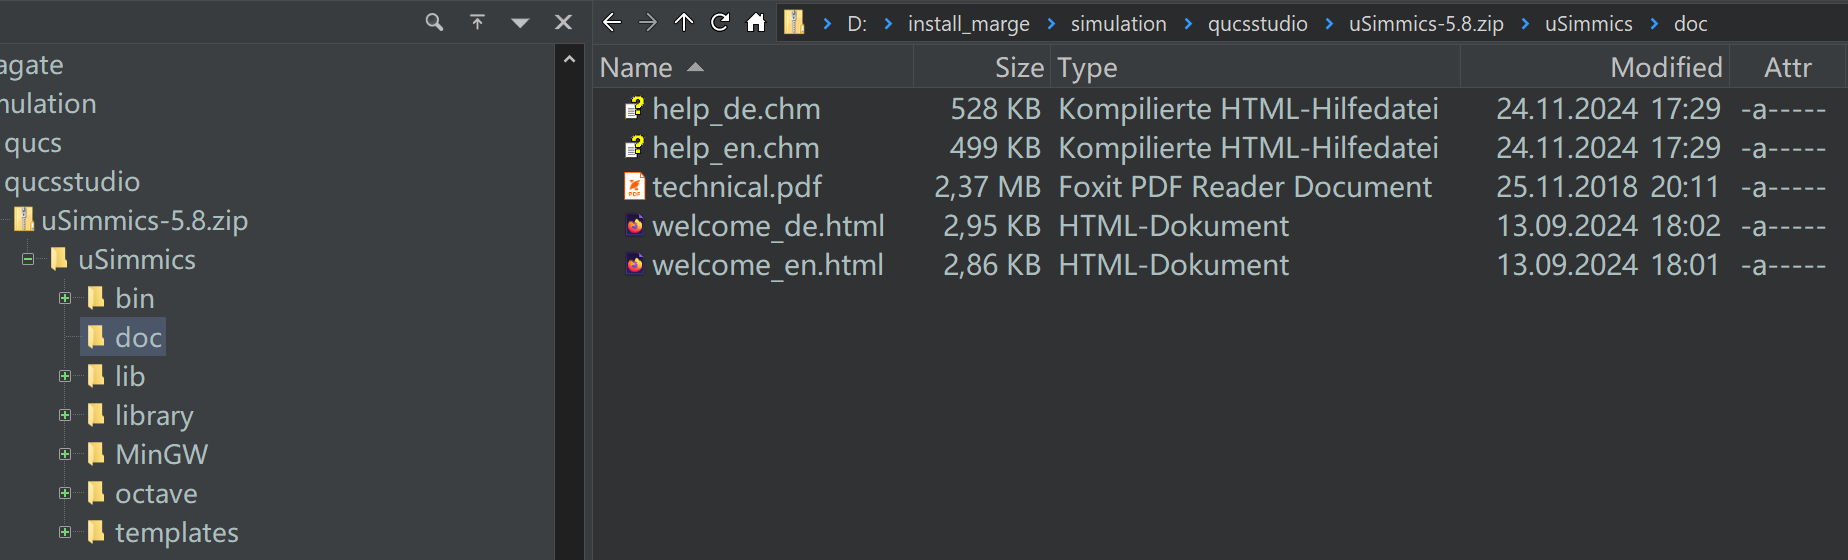Select the templates folder in tree

pyautogui.click(x=176, y=533)
